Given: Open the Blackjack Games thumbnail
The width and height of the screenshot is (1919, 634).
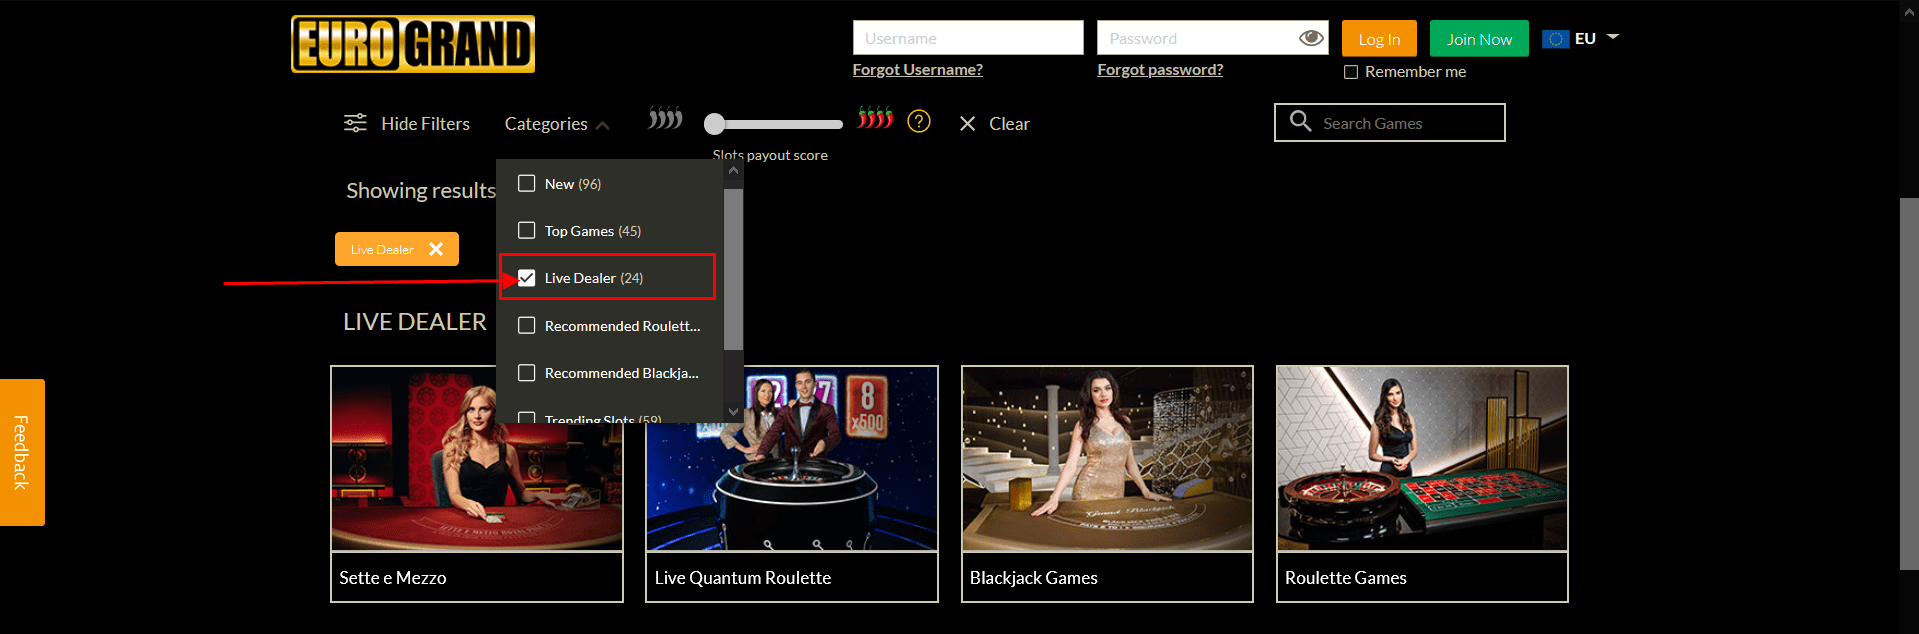Looking at the screenshot, I should tap(1107, 459).
